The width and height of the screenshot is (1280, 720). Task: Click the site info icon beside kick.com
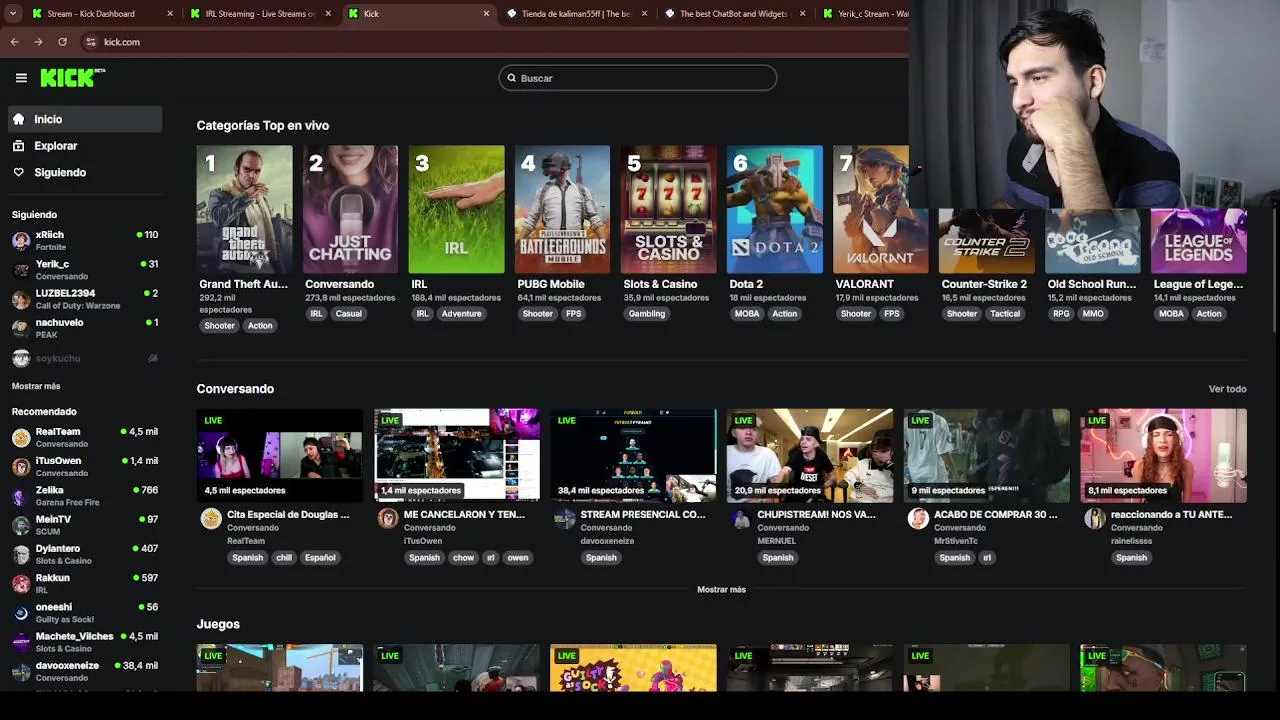[90, 42]
